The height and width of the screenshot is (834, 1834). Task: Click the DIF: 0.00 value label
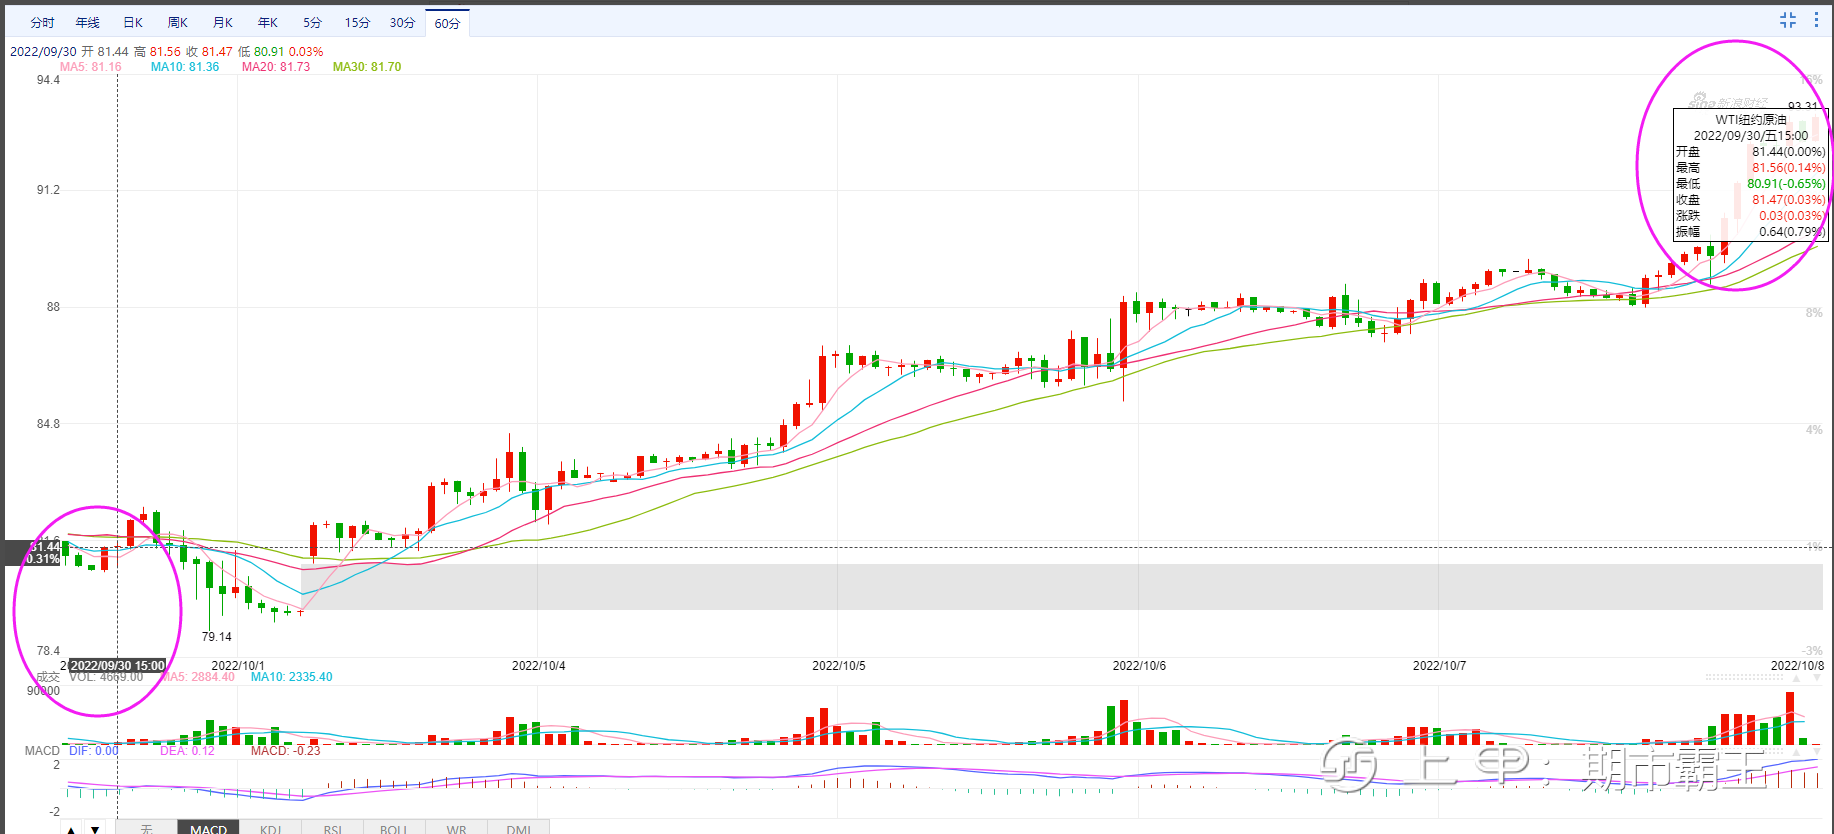[x=94, y=751]
